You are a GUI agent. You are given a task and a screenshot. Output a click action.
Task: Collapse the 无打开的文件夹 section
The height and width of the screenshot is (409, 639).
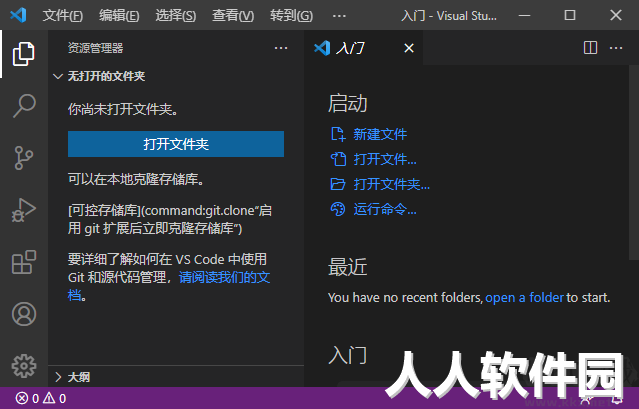pyautogui.click(x=58, y=76)
